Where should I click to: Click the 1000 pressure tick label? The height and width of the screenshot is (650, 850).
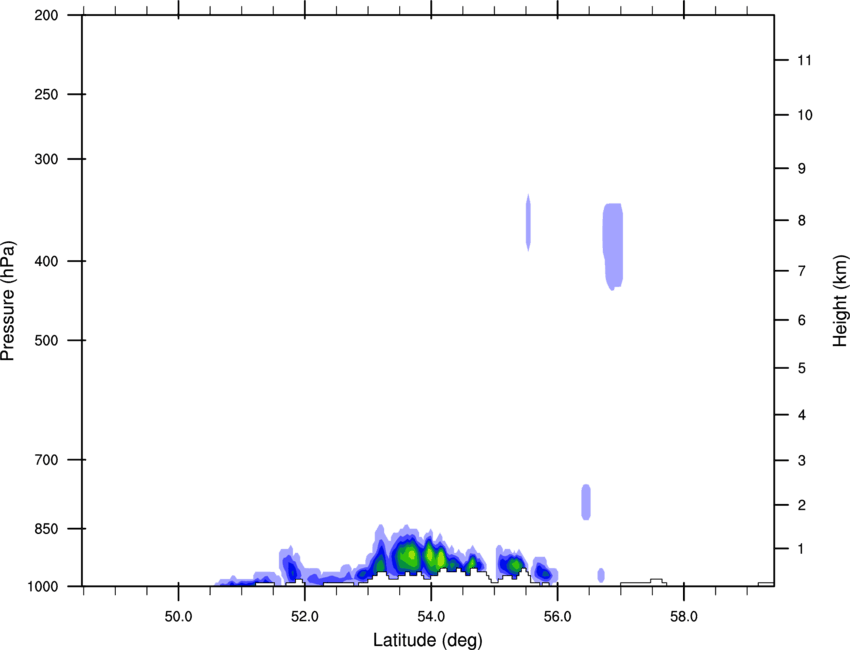[x=42, y=587]
